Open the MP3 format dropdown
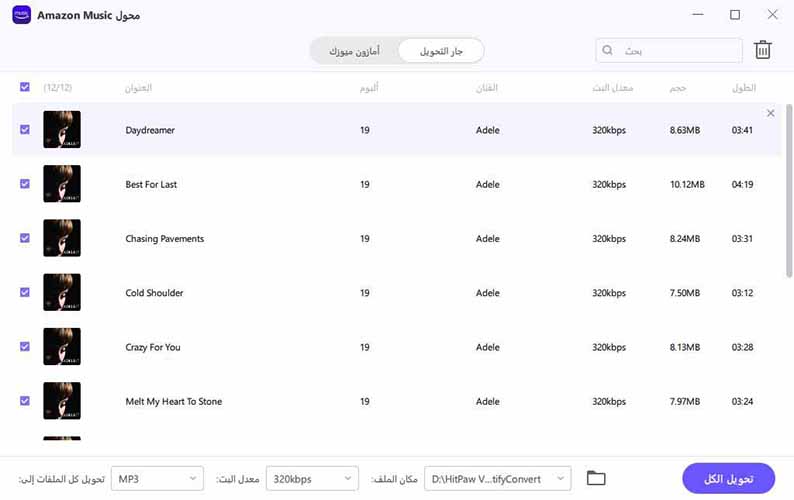This screenshot has width=794, height=500. coord(157,479)
